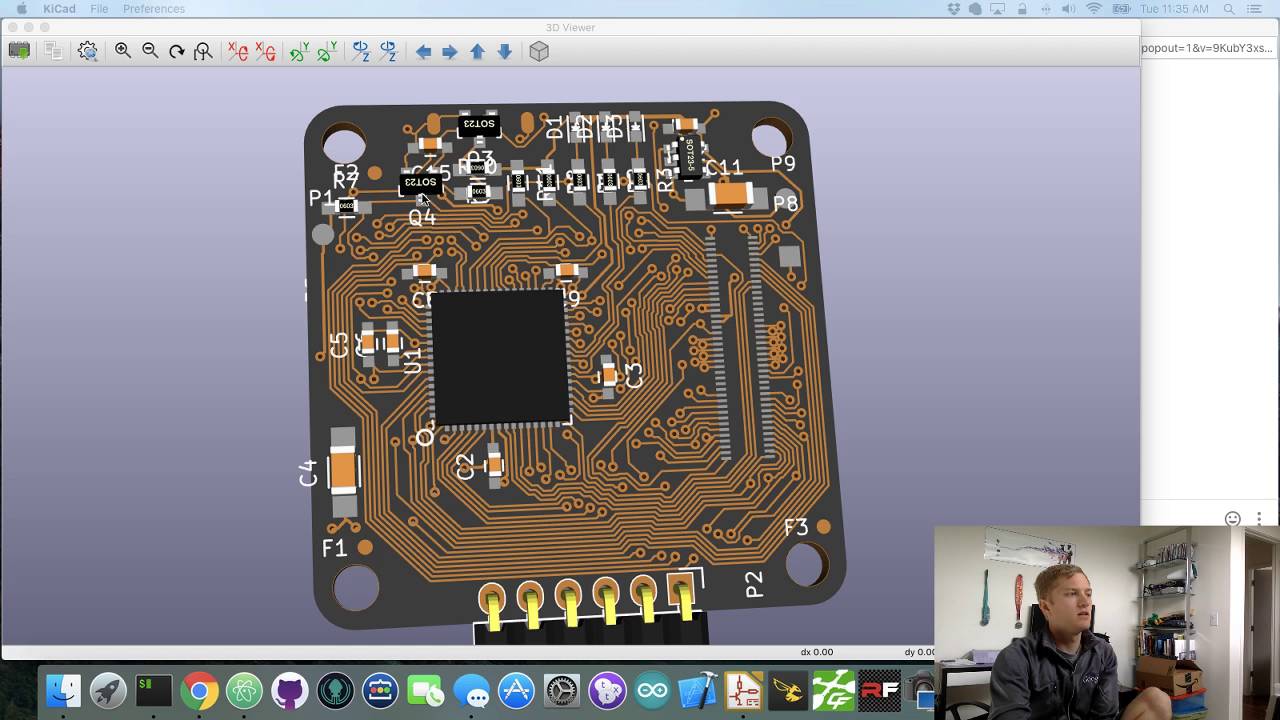
Task: Open Finder from the Dock
Action: [63, 691]
